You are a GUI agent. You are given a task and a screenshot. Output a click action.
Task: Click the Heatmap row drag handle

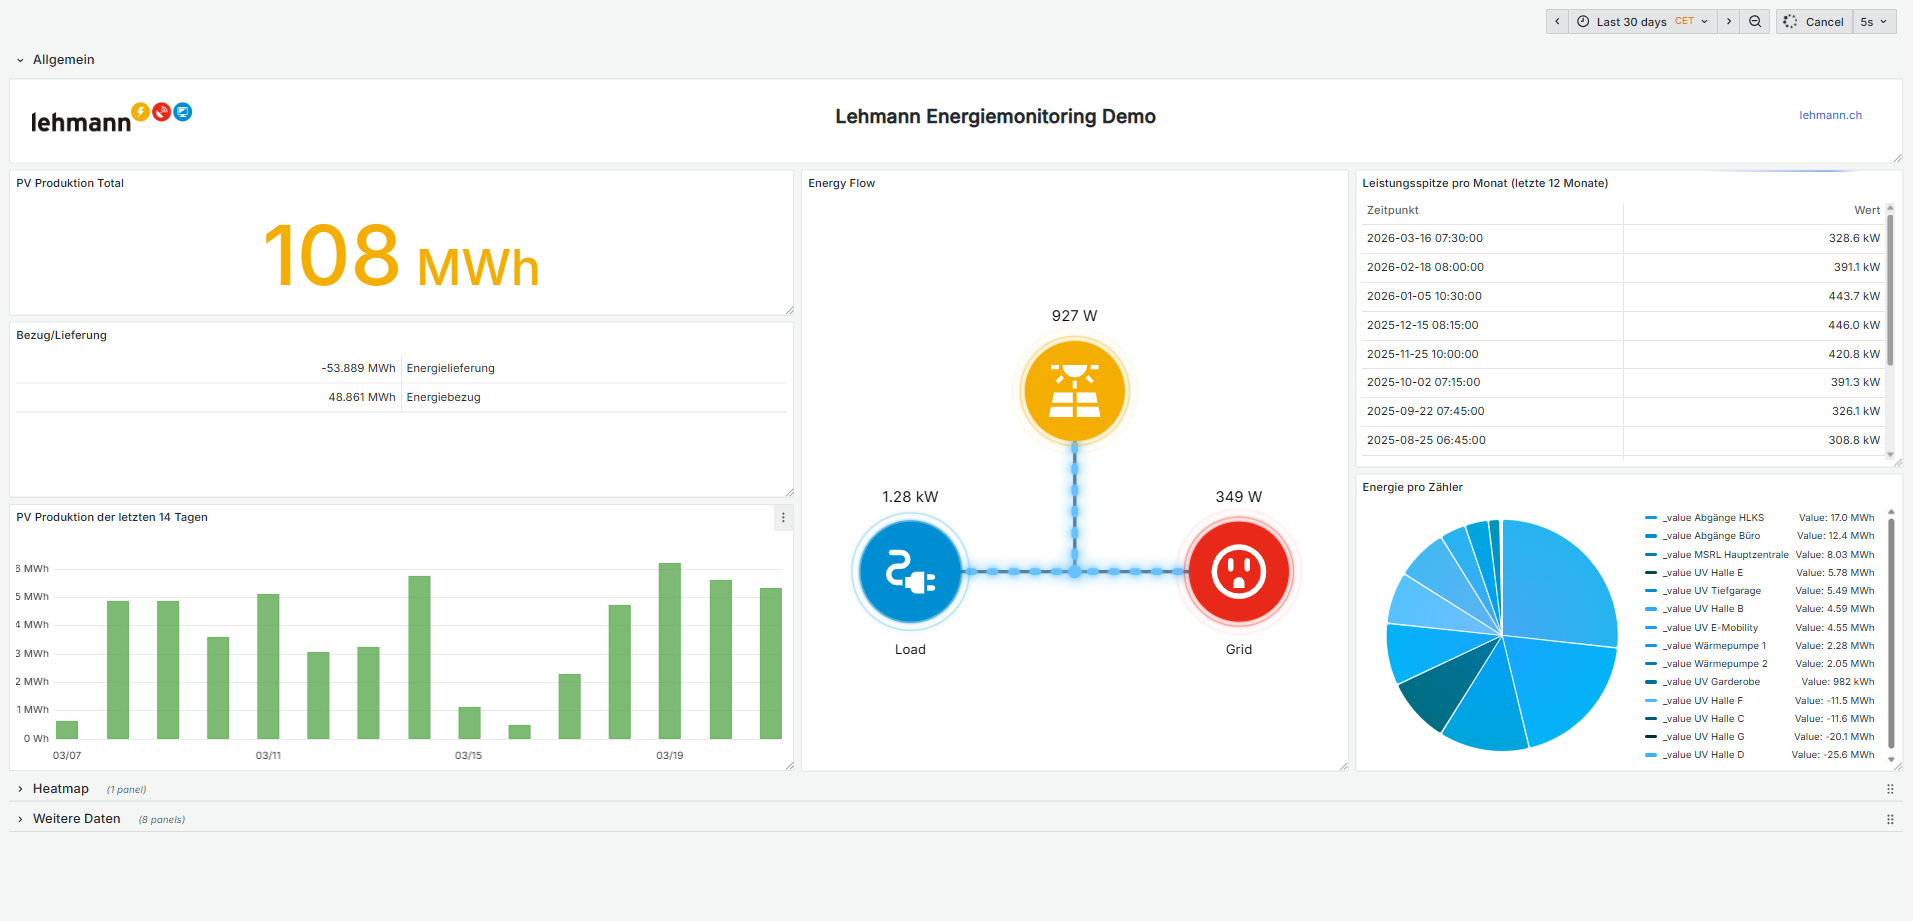(1889, 789)
